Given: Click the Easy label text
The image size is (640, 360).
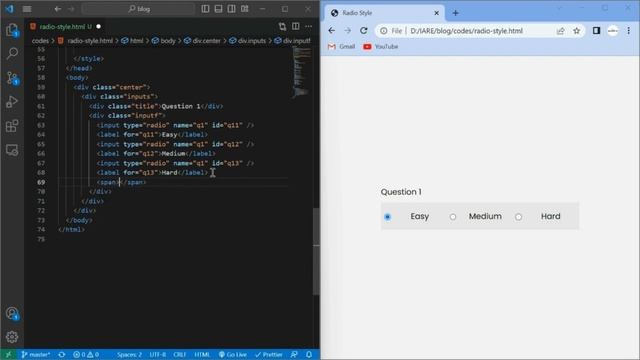Looking at the screenshot, I should [420, 216].
